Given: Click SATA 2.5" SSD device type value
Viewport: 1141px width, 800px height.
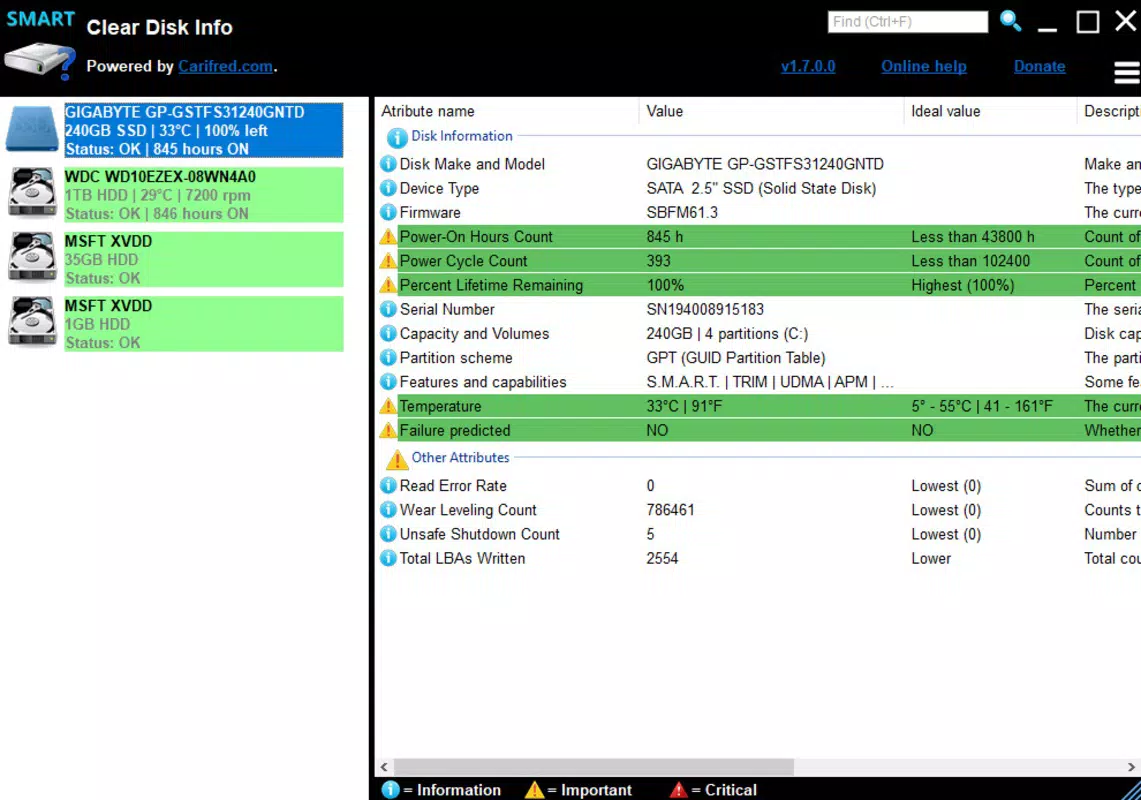Looking at the screenshot, I should pos(761,188).
